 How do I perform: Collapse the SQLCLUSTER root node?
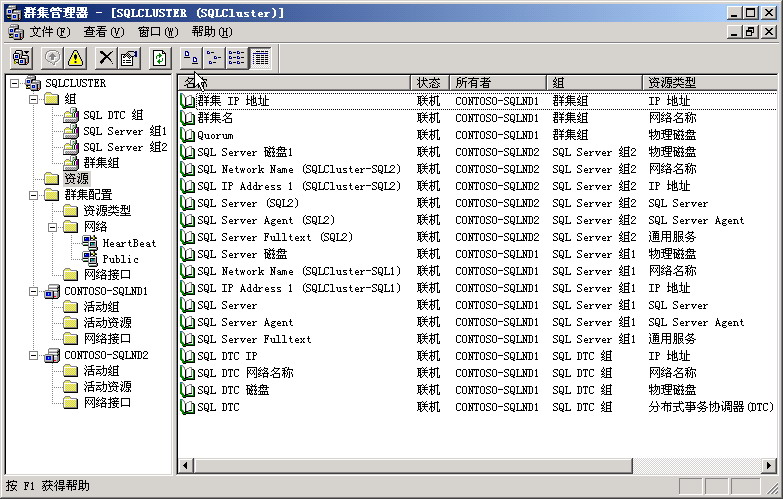coord(14,83)
